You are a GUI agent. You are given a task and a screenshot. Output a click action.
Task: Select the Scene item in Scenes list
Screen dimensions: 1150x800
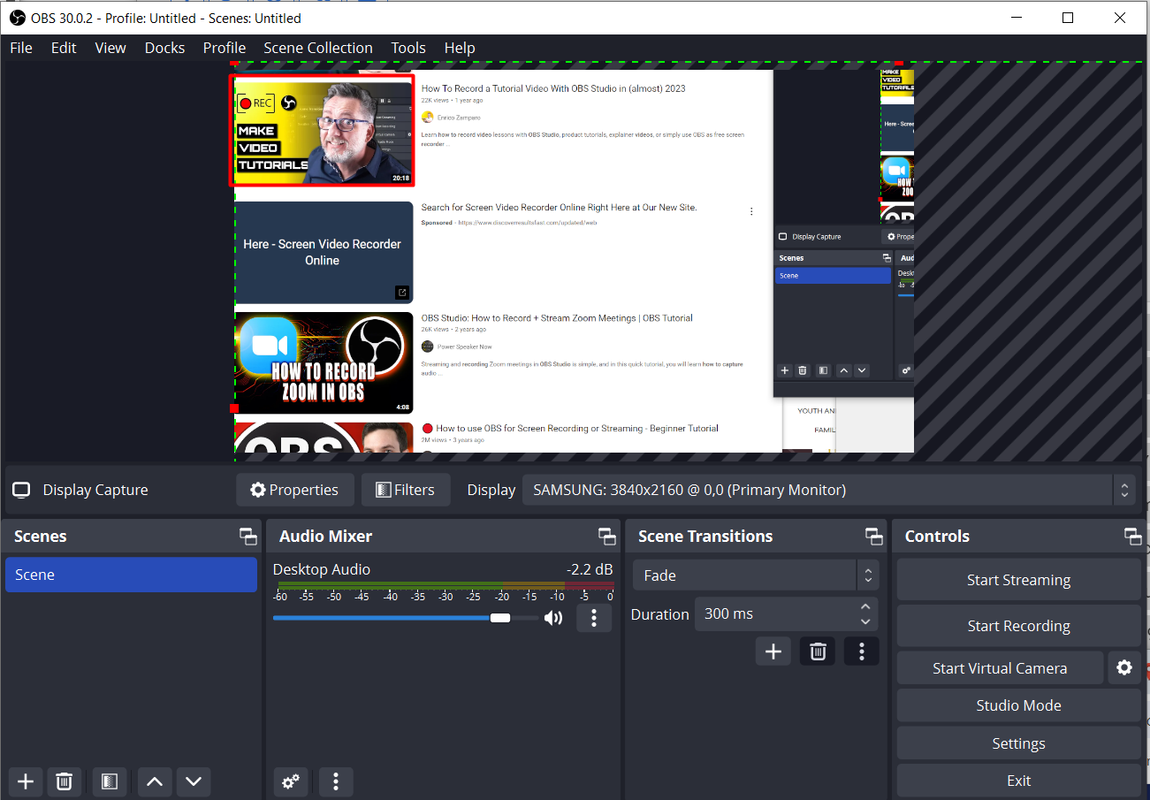[131, 575]
